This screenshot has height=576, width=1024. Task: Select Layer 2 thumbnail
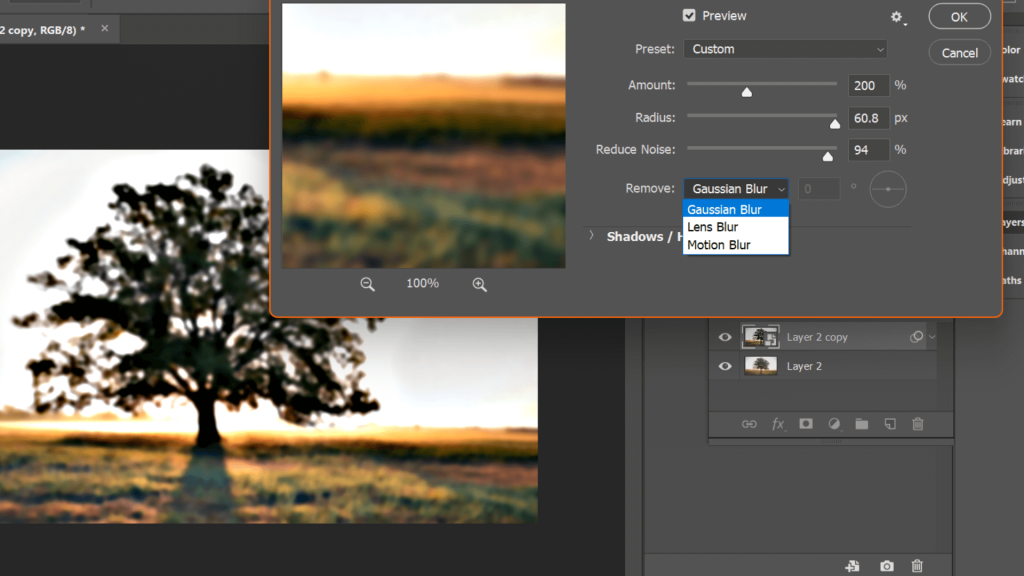(760, 366)
